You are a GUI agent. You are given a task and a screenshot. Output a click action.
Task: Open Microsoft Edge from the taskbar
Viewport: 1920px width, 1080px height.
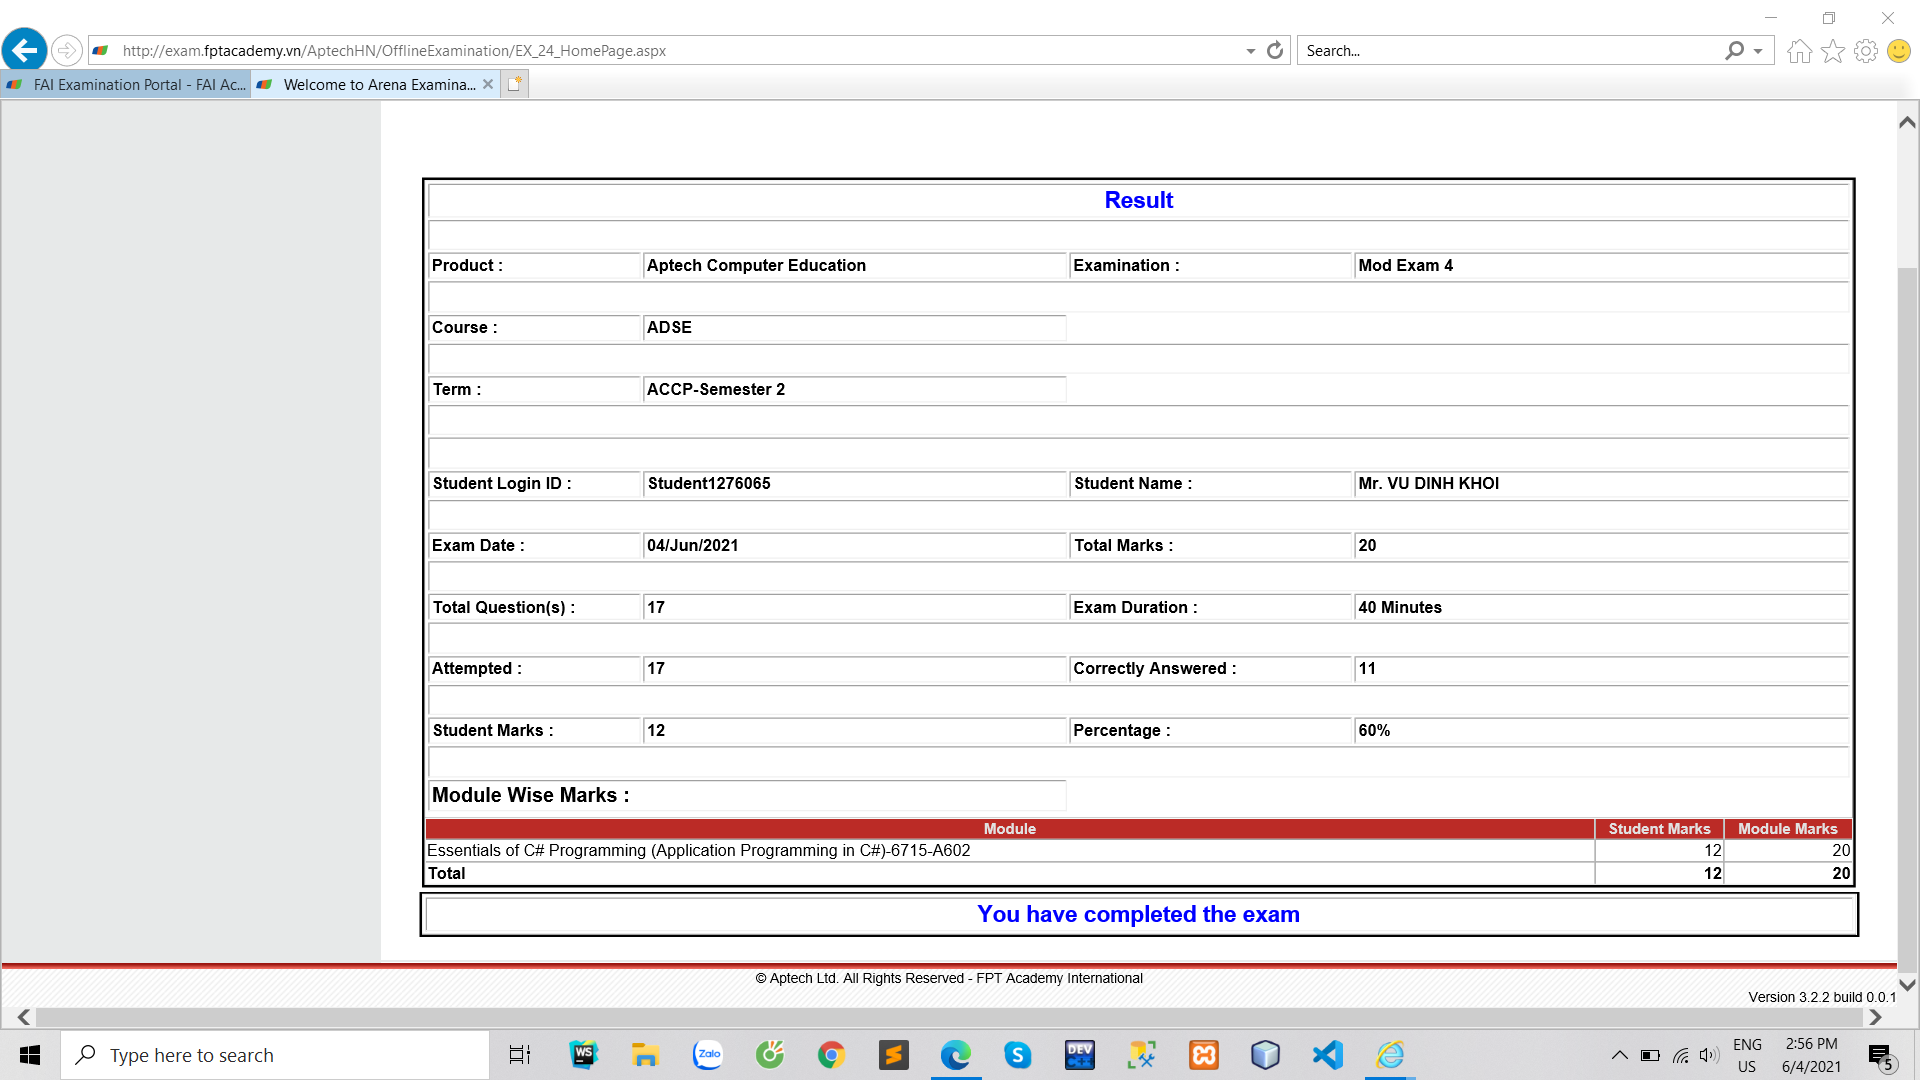click(955, 1055)
